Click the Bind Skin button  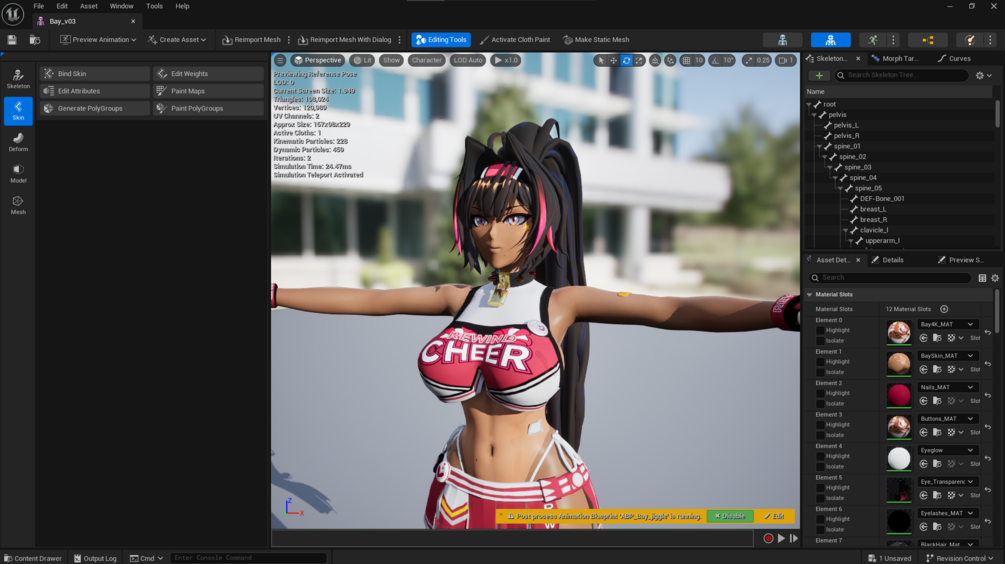tap(95, 74)
